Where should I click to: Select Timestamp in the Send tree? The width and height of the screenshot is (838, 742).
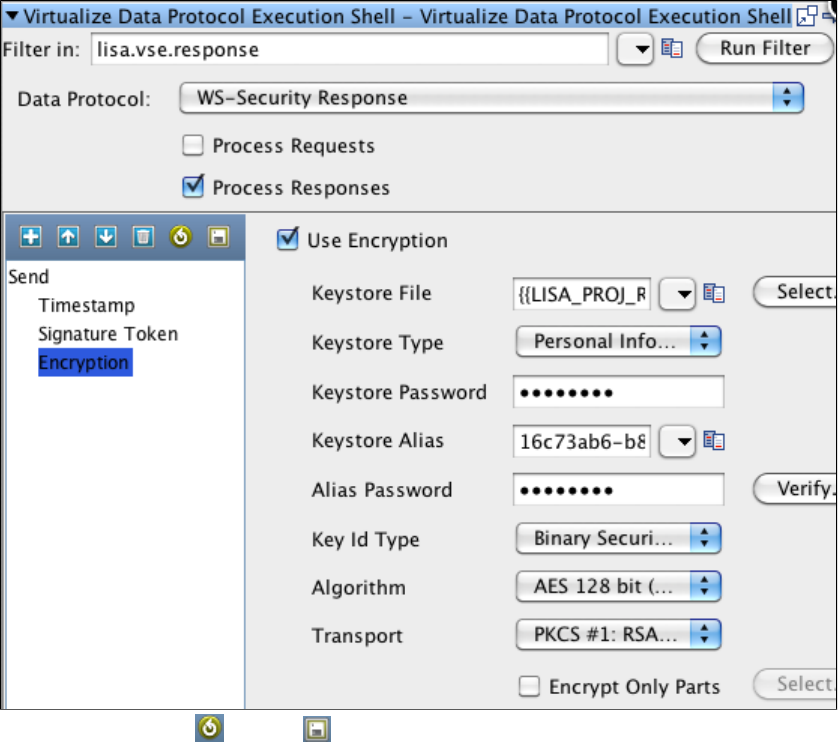86,306
